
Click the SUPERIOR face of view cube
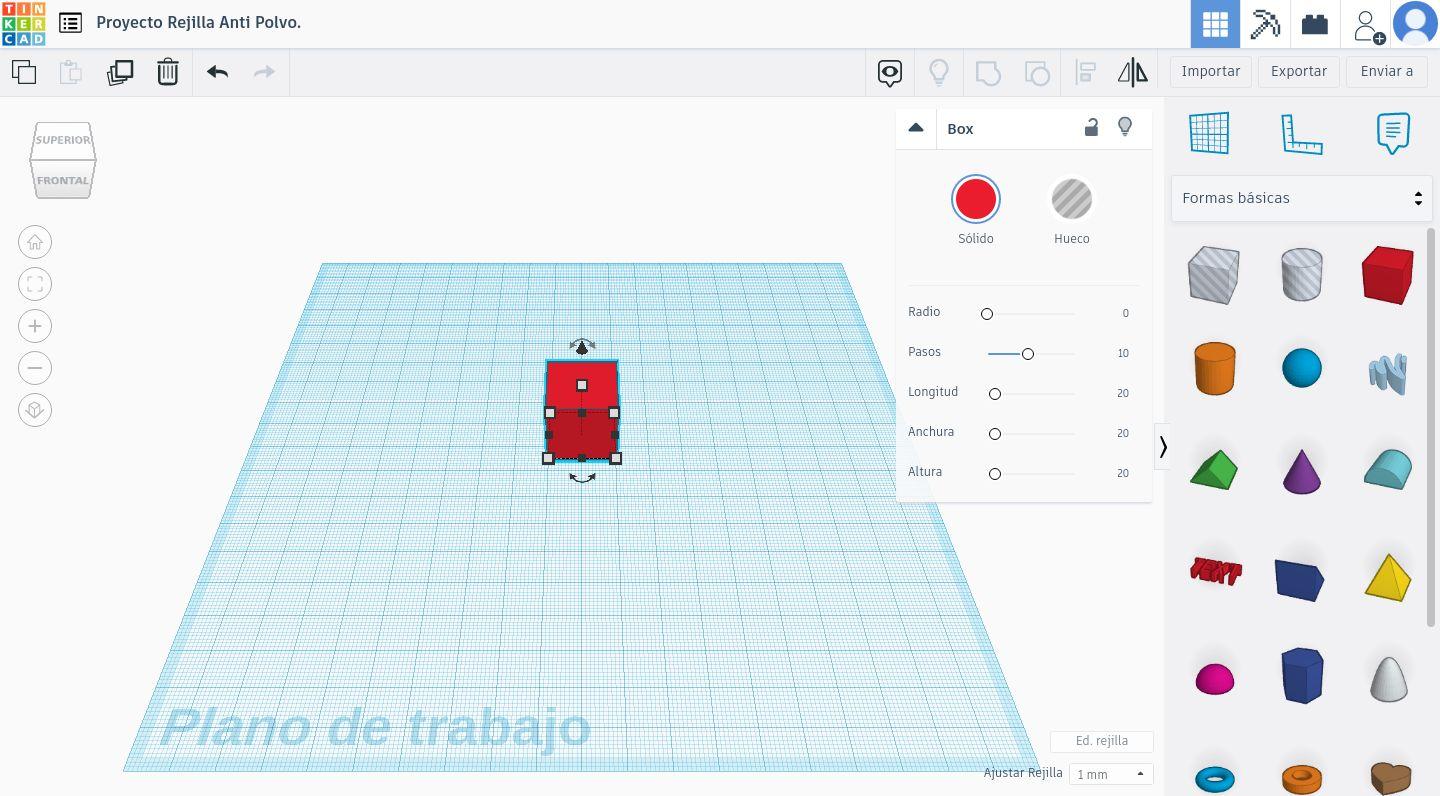[63, 140]
